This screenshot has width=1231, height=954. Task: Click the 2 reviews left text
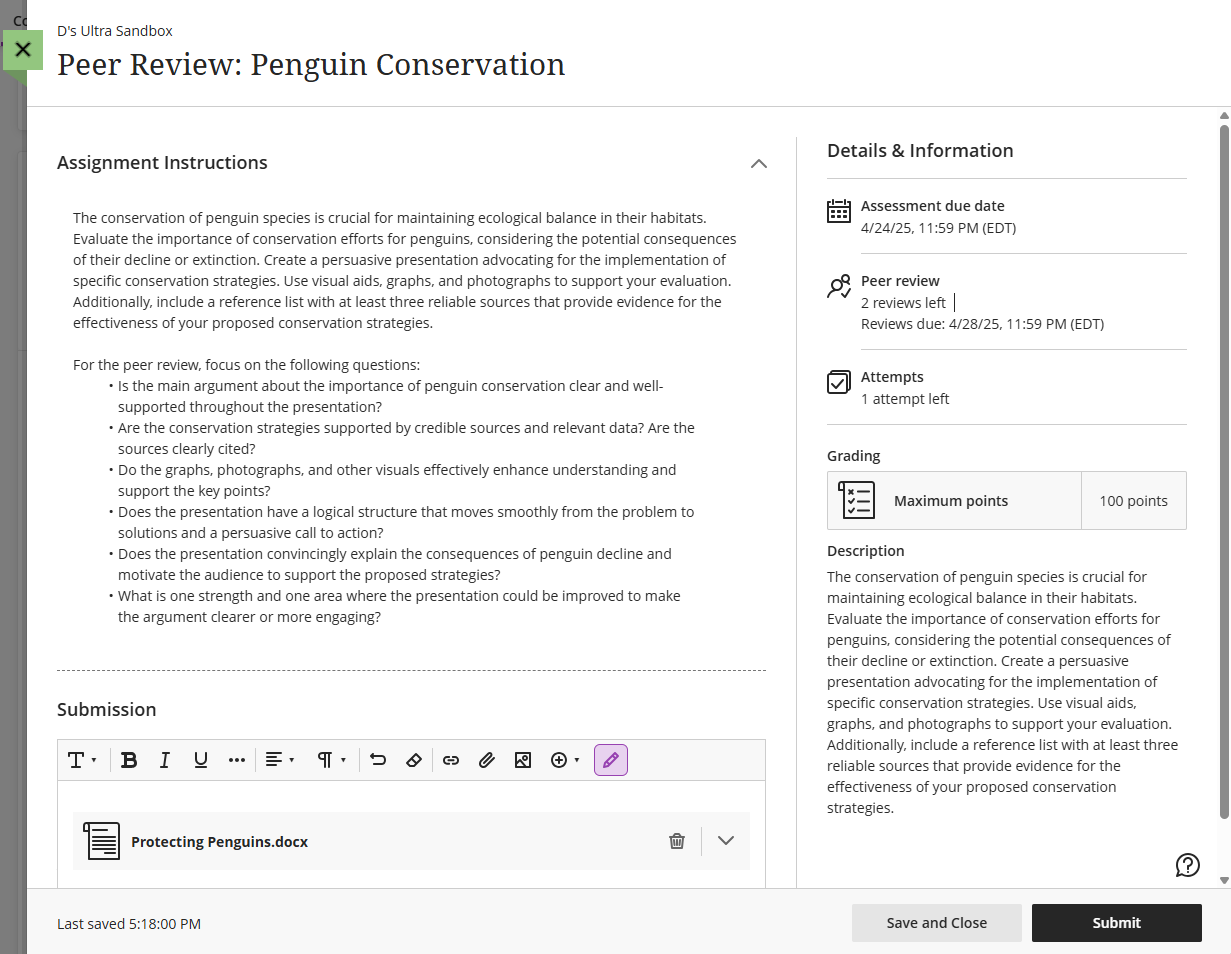[903, 303]
